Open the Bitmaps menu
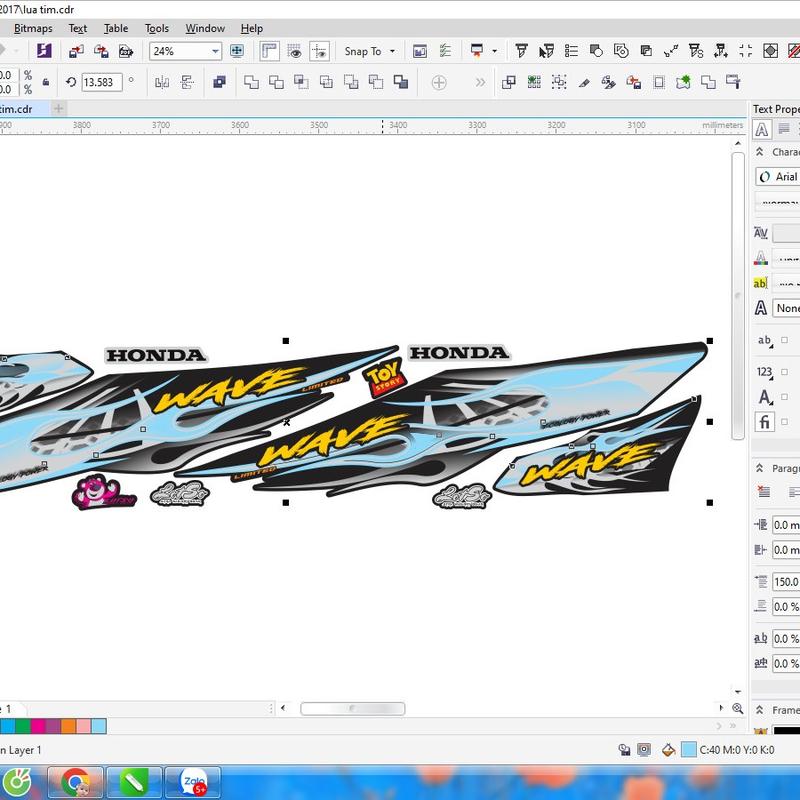This screenshot has width=800, height=800. [x=33, y=29]
